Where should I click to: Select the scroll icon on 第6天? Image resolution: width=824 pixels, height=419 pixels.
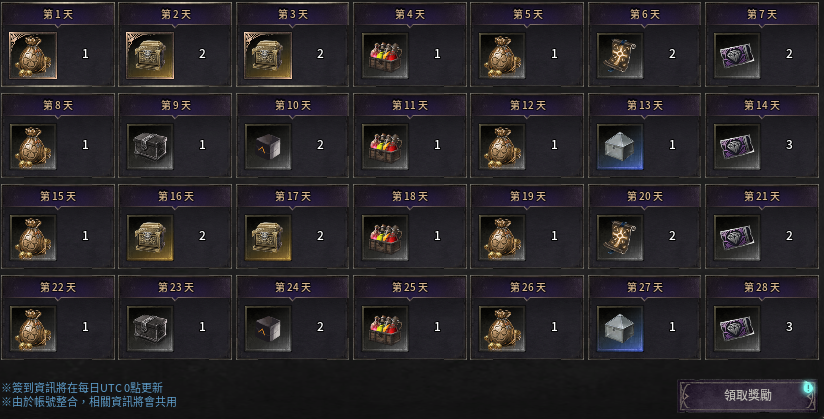click(620, 55)
